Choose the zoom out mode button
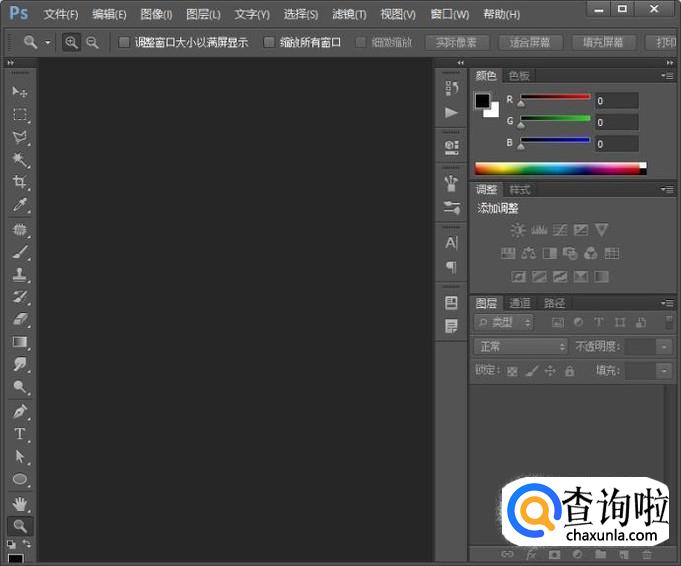The height and width of the screenshot is (566, 681). click(x=93, y=43)
